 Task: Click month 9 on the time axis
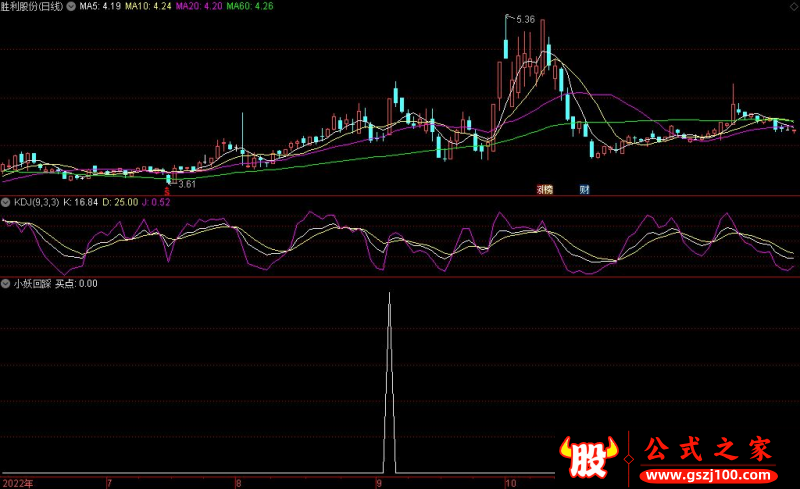(x=380, y=482)
